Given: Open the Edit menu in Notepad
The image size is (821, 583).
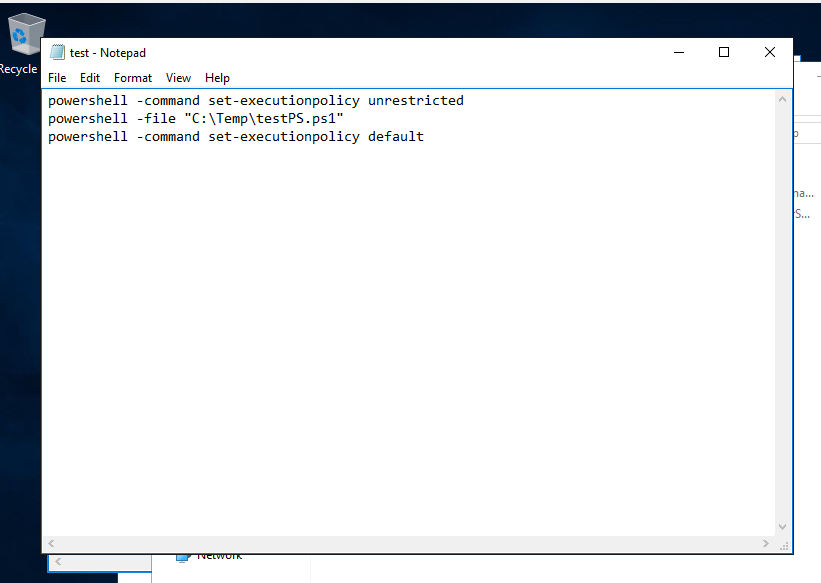Looking at the screenshot, I should [x=90, y=78].
